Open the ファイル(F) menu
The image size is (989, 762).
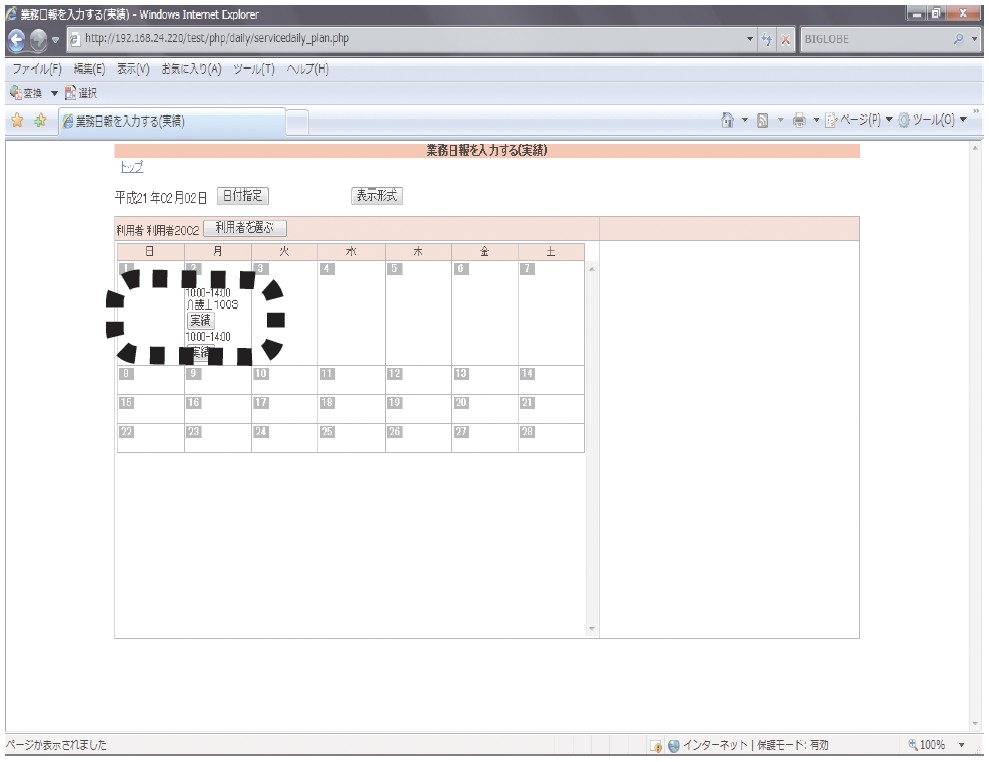(38, 69)
